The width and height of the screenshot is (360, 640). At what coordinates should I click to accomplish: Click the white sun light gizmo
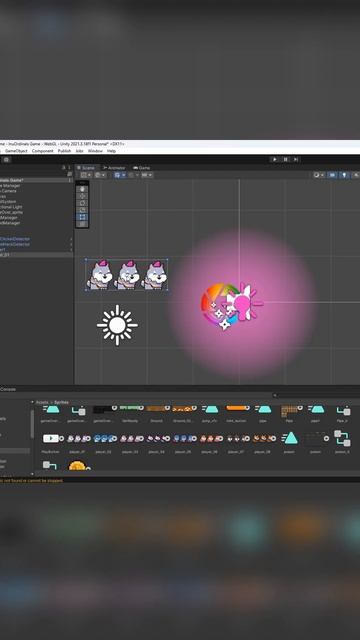(117, 325)
